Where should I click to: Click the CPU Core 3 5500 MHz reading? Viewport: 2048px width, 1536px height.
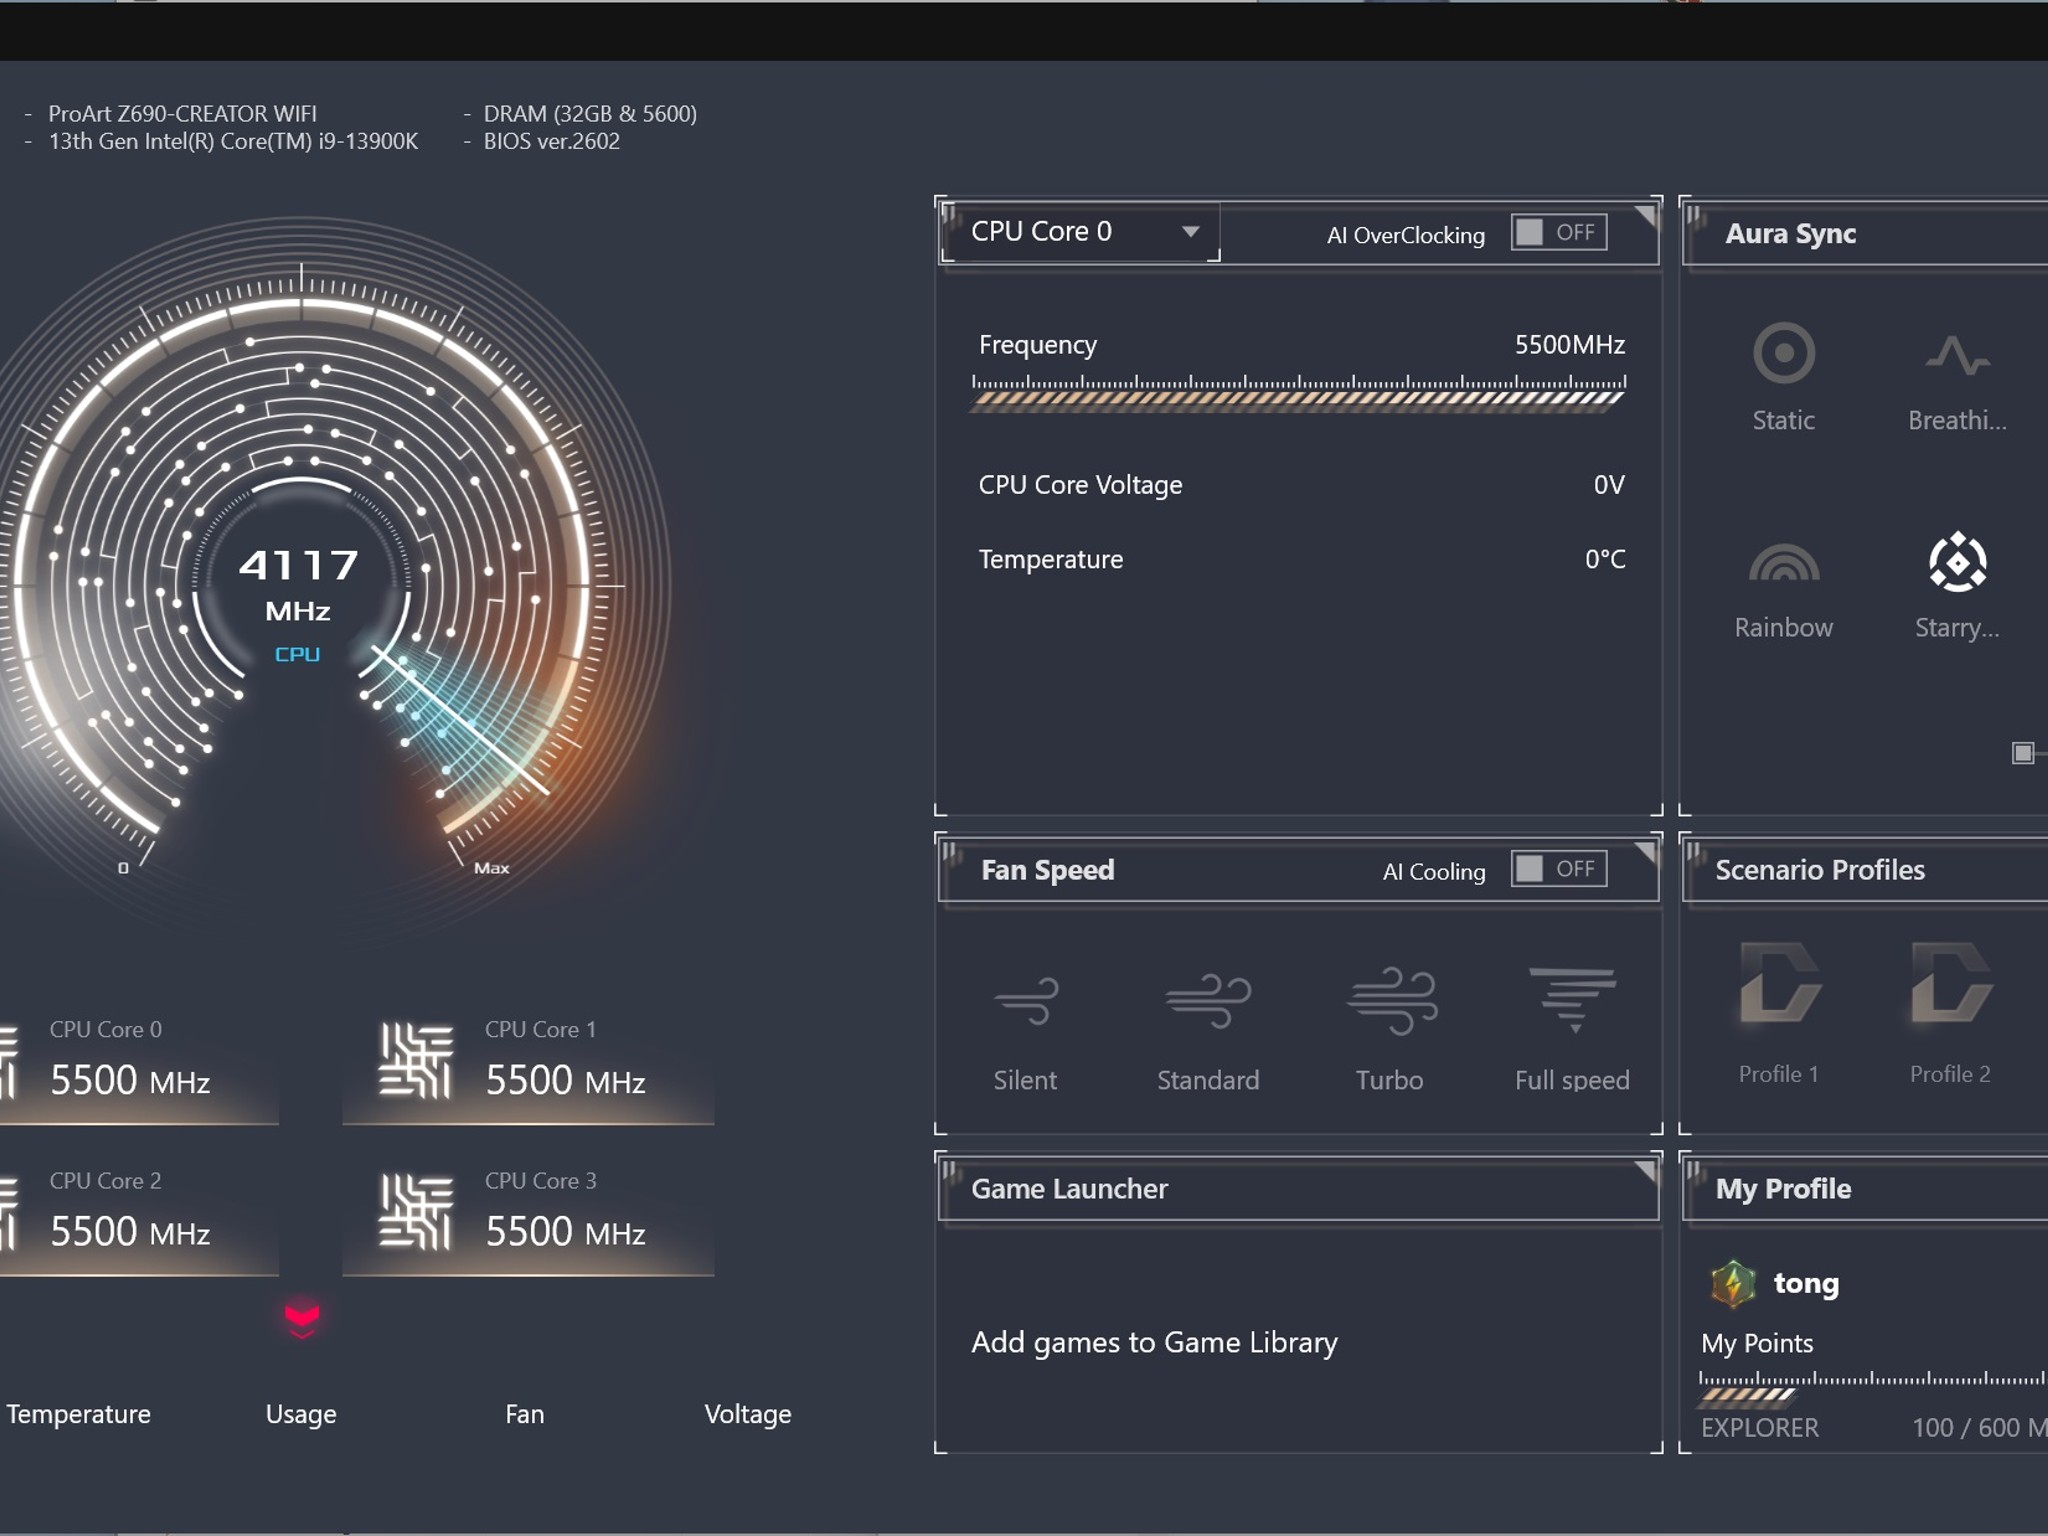565,1232
